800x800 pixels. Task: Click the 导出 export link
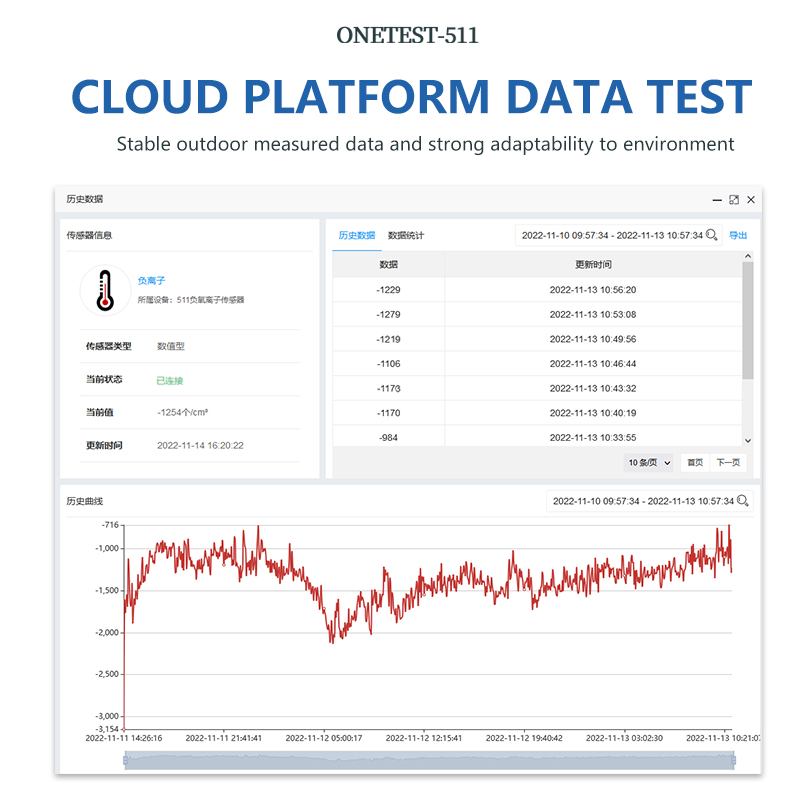pyautogui.click(x=737, y=236)
